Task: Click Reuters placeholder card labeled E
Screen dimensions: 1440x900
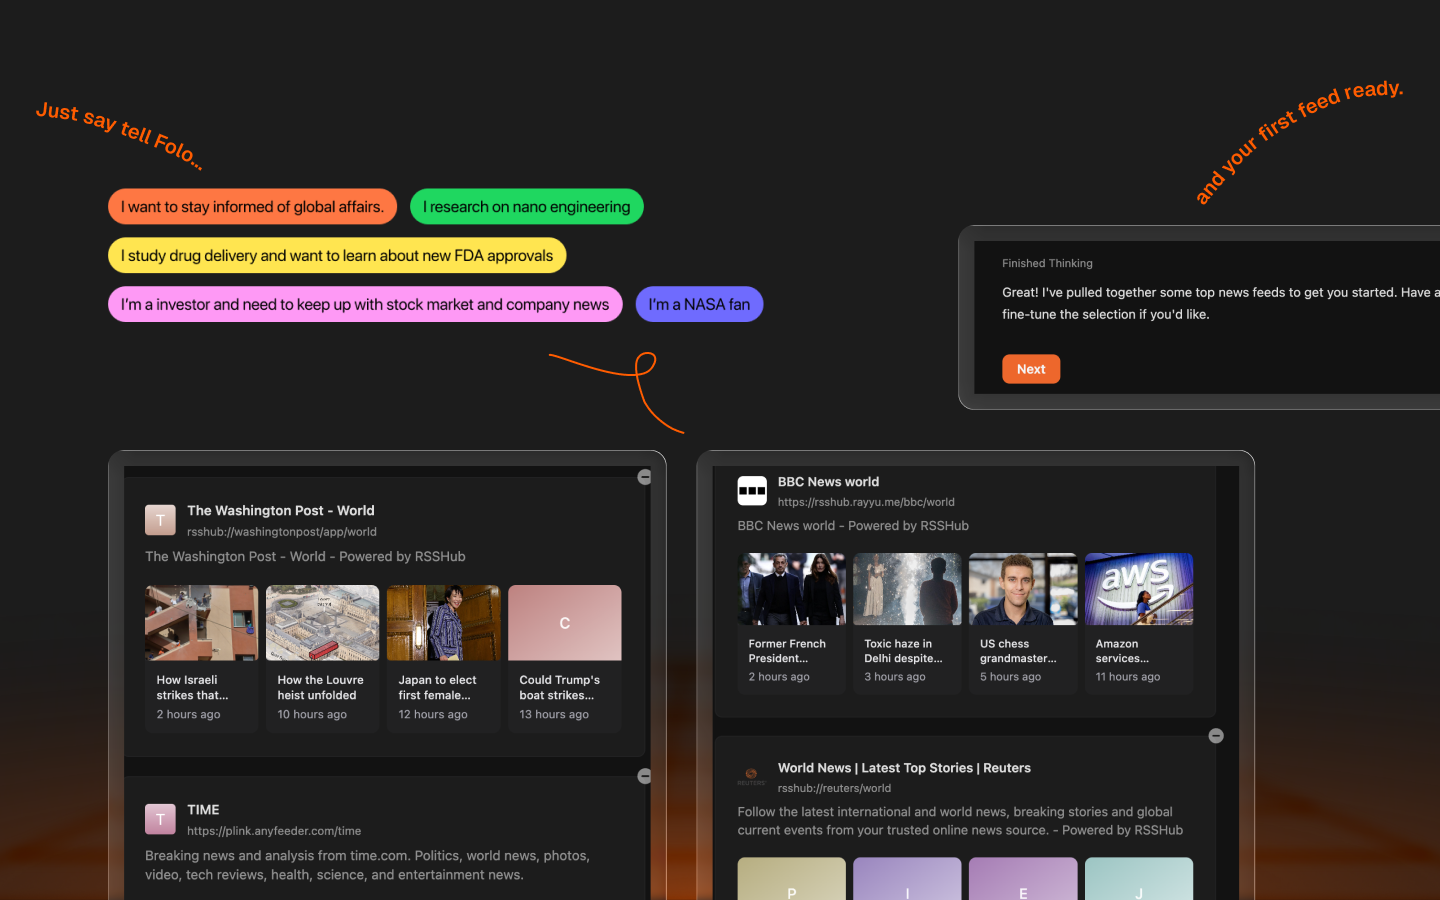Action: click(1023, 879)
